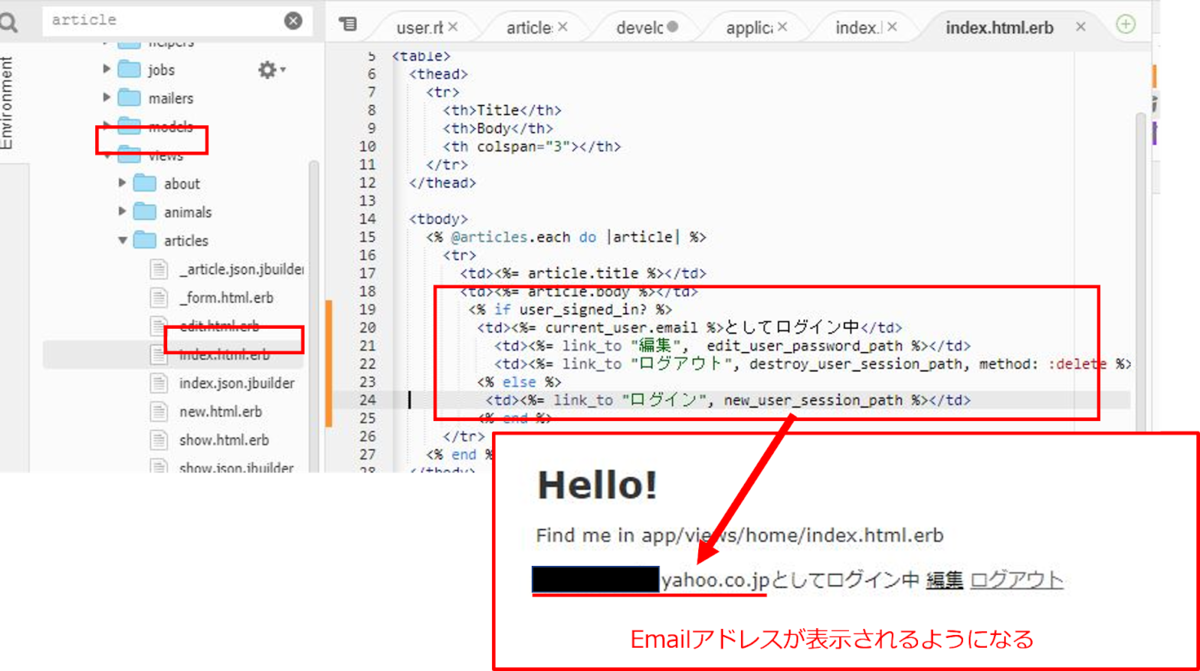This screenshot has width=1200, height=671.
Task: Clear the 'article' search field
Action: [x=292, y=20]
